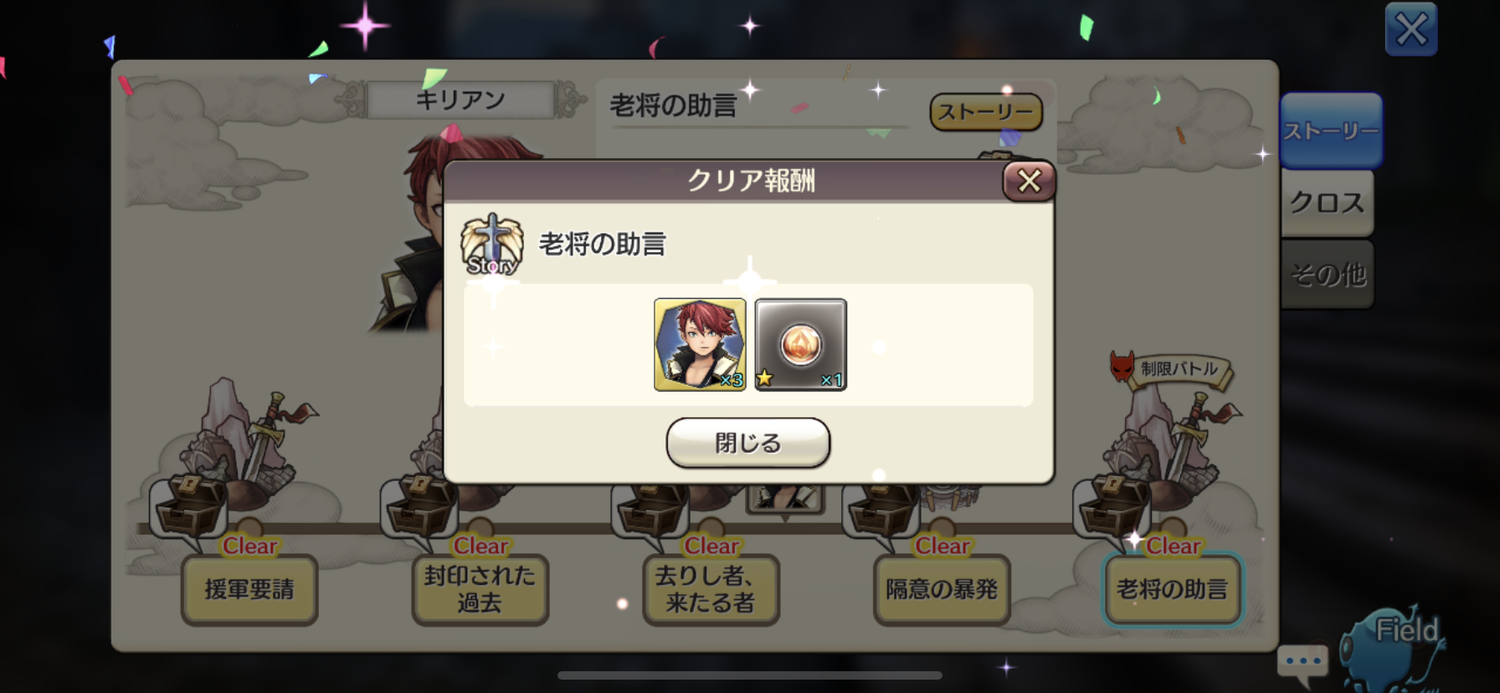Click the Story cross emblem icon

[492, 245]
